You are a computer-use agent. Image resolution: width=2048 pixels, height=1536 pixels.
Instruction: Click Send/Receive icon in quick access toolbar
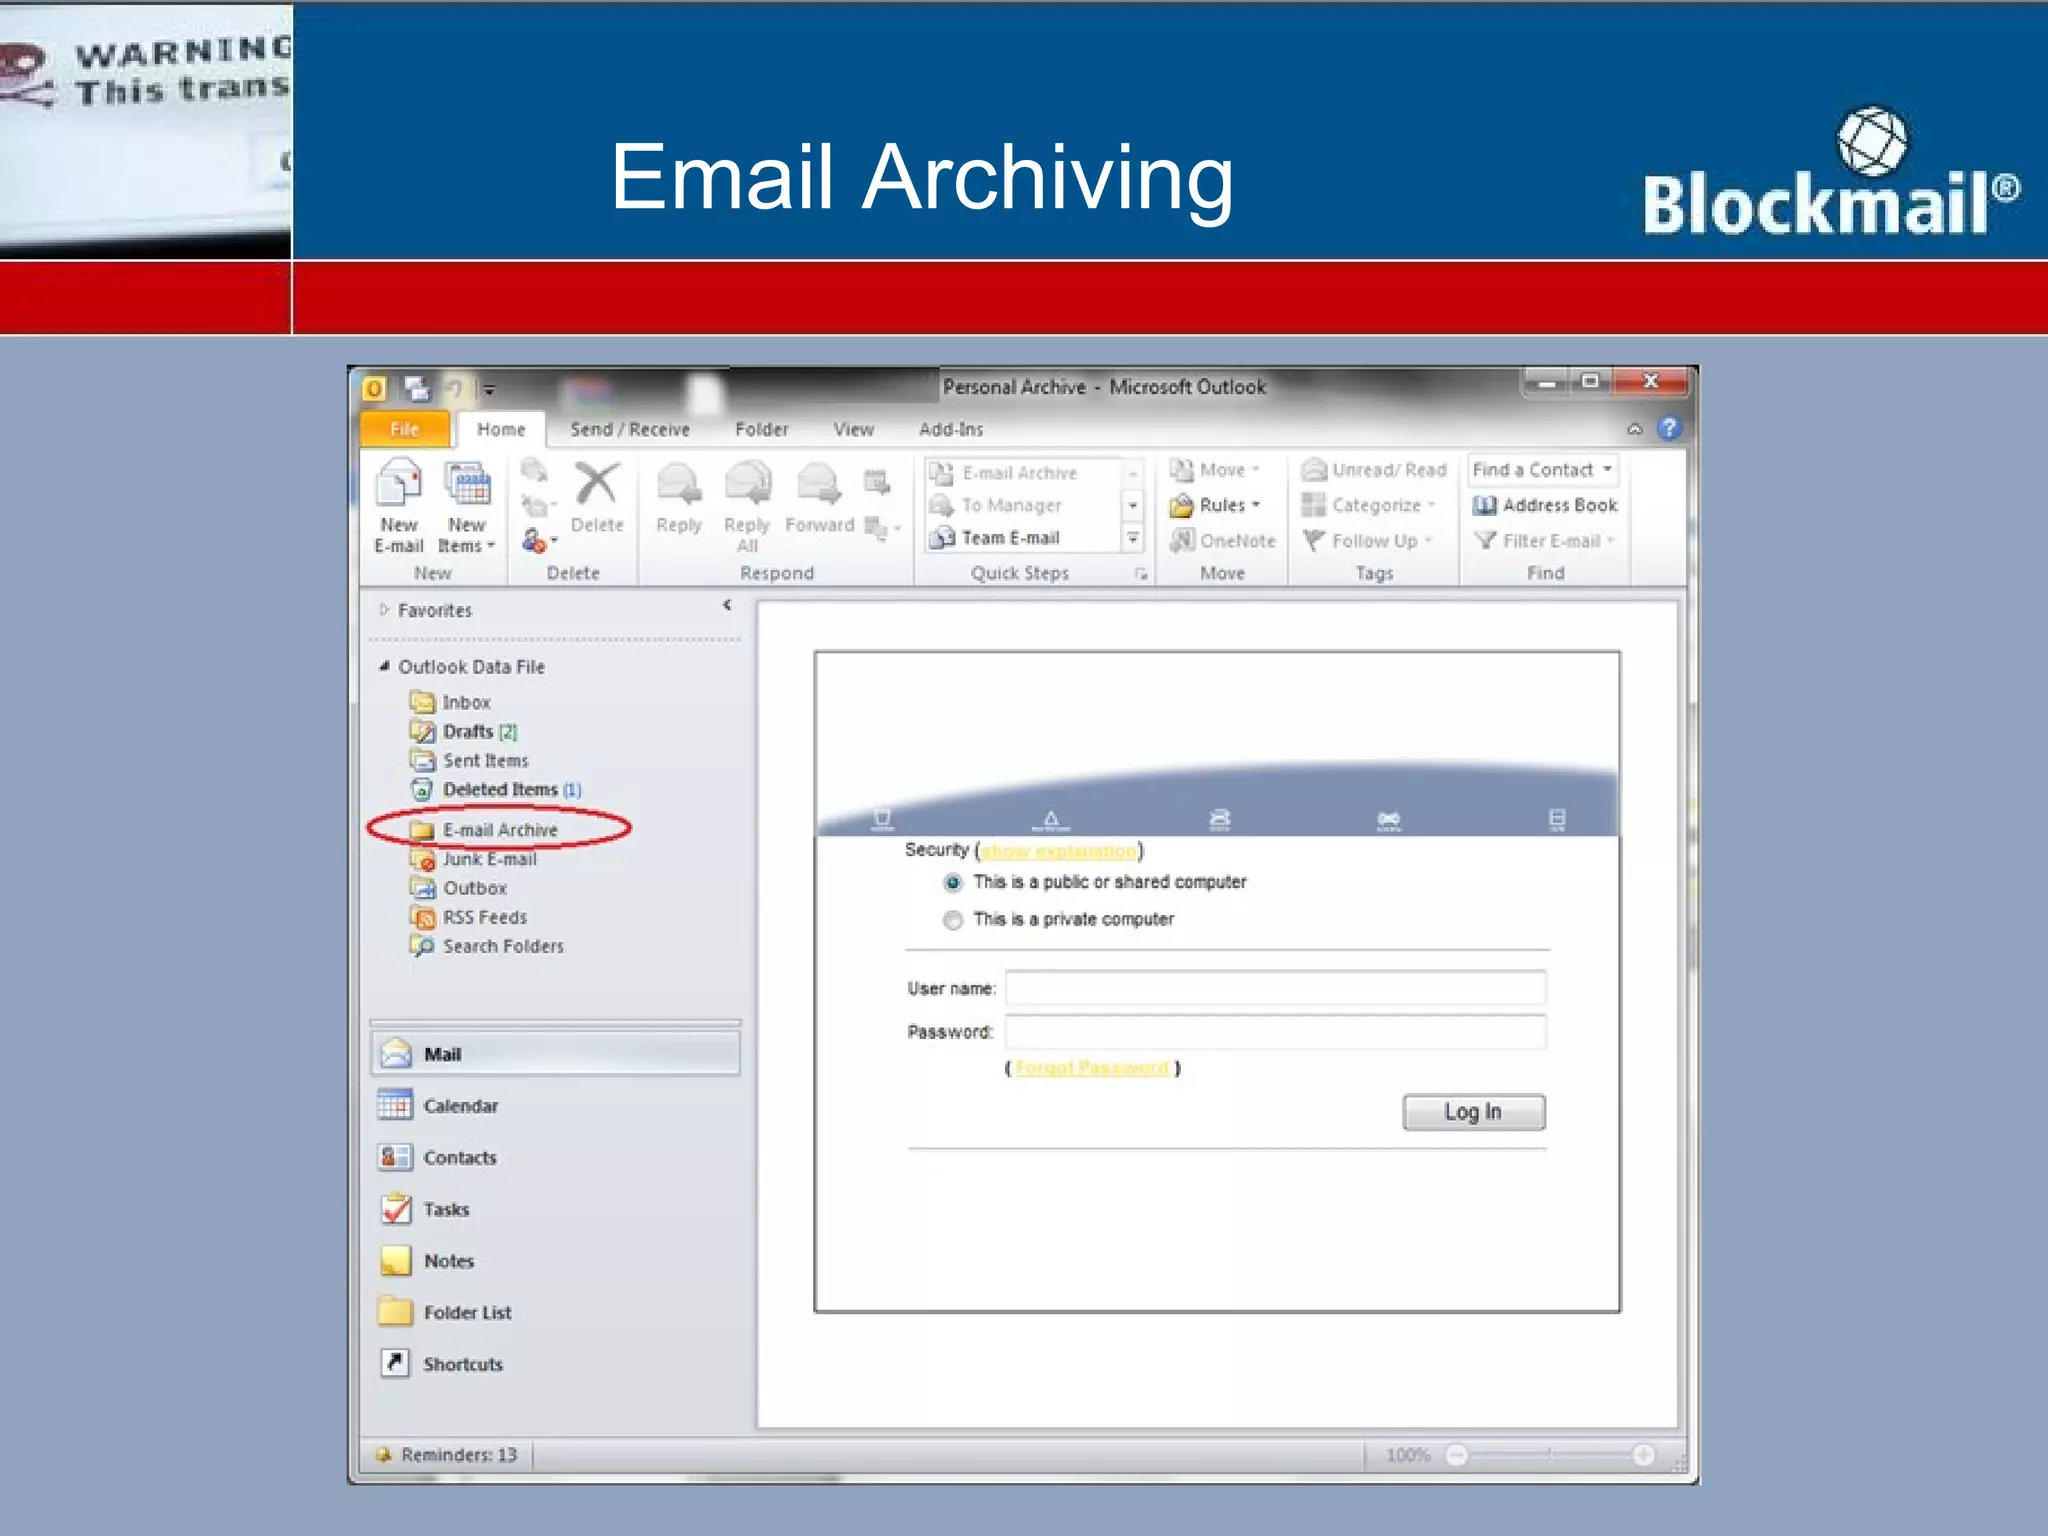click(x=417, y=387)
